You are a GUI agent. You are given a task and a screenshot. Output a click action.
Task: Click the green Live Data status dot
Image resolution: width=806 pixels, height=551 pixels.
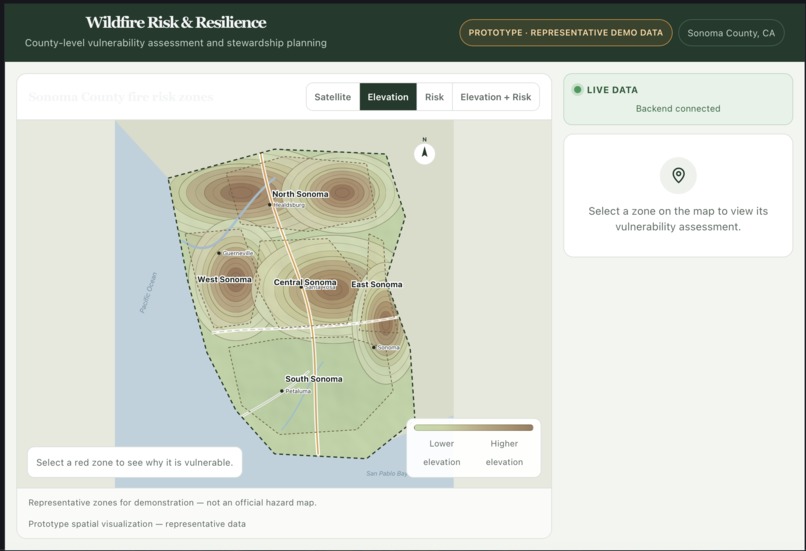[577, 89]
